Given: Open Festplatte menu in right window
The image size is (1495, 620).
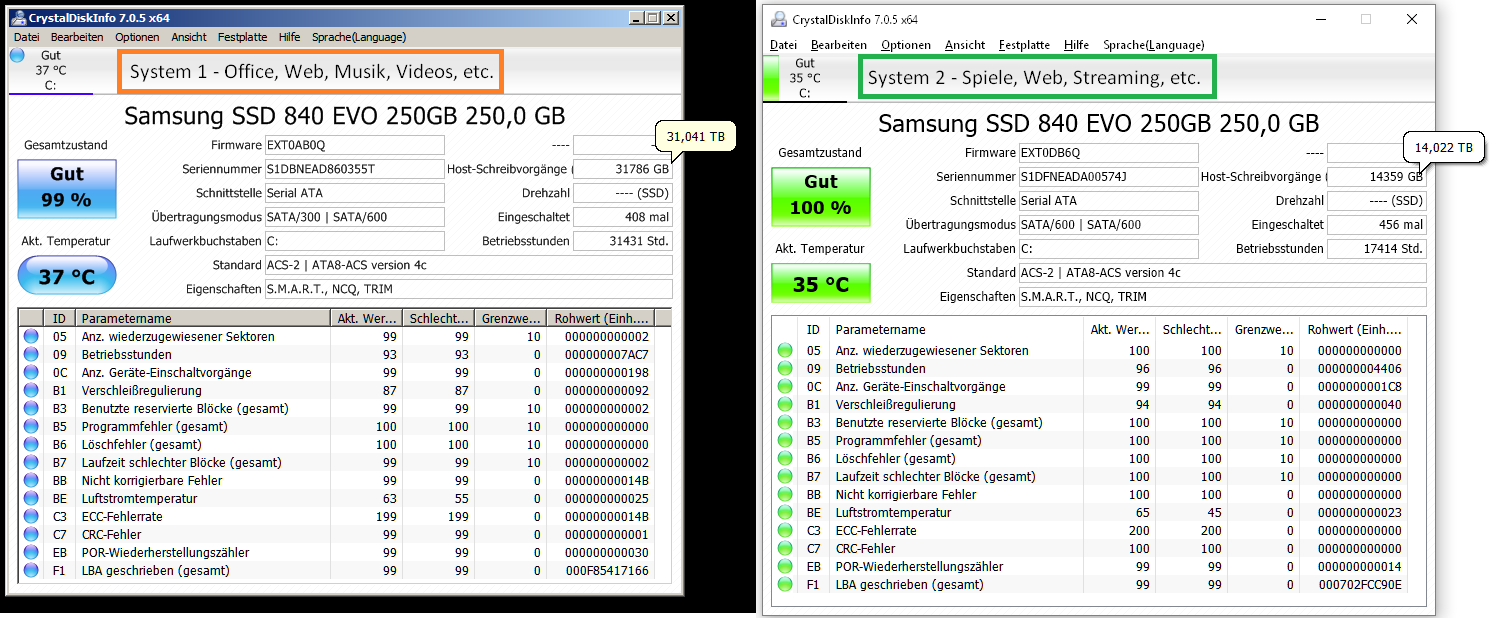Looking at the screenshot, I should [x=1024, y=45].
